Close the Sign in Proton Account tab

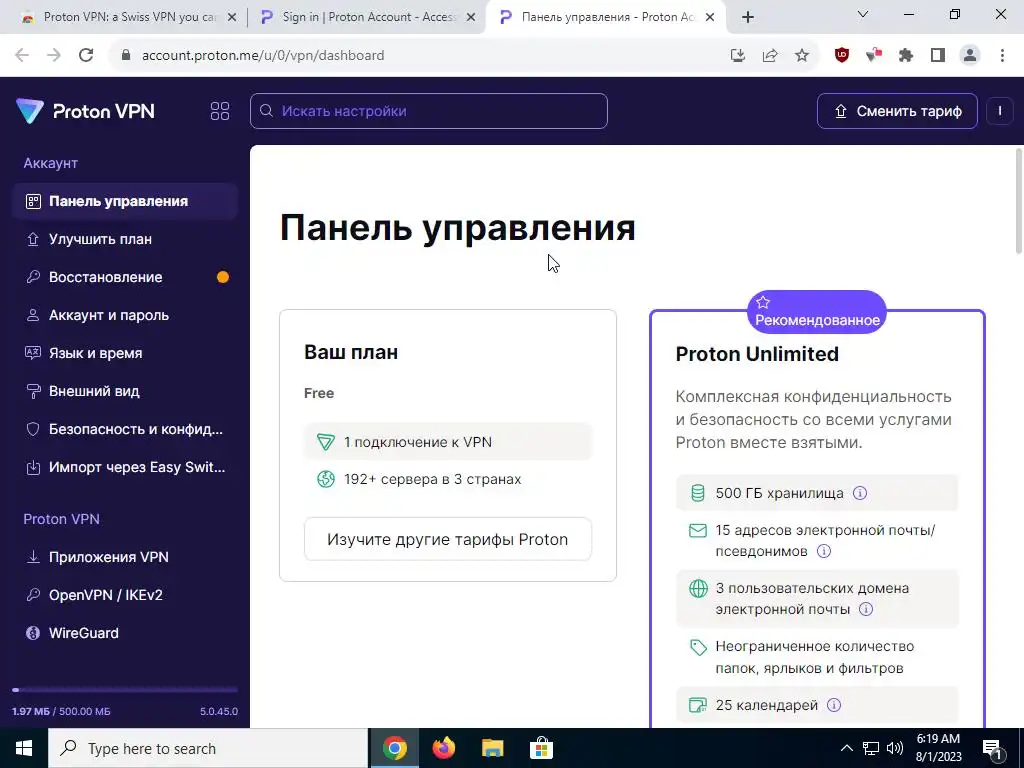471,17
